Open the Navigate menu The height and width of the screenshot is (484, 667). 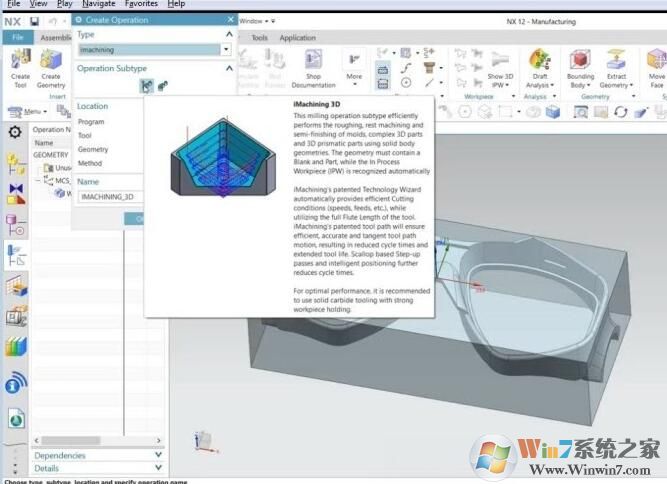coord(98,4)
